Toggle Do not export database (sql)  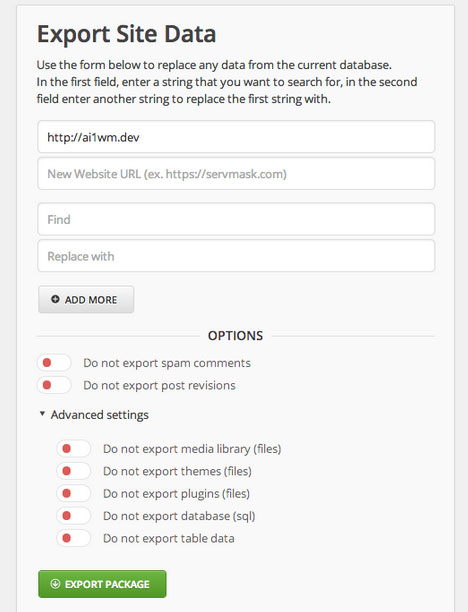point(74,516)
